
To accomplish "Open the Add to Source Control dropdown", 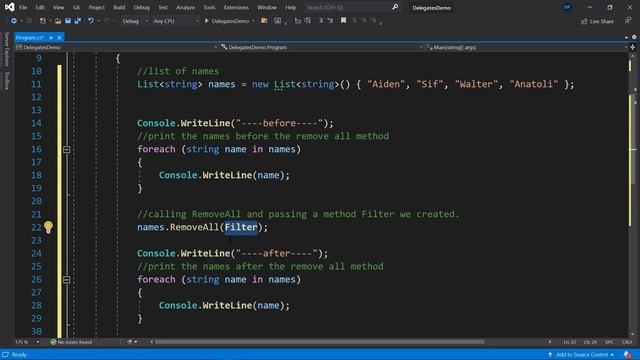I will click(581, 355).
